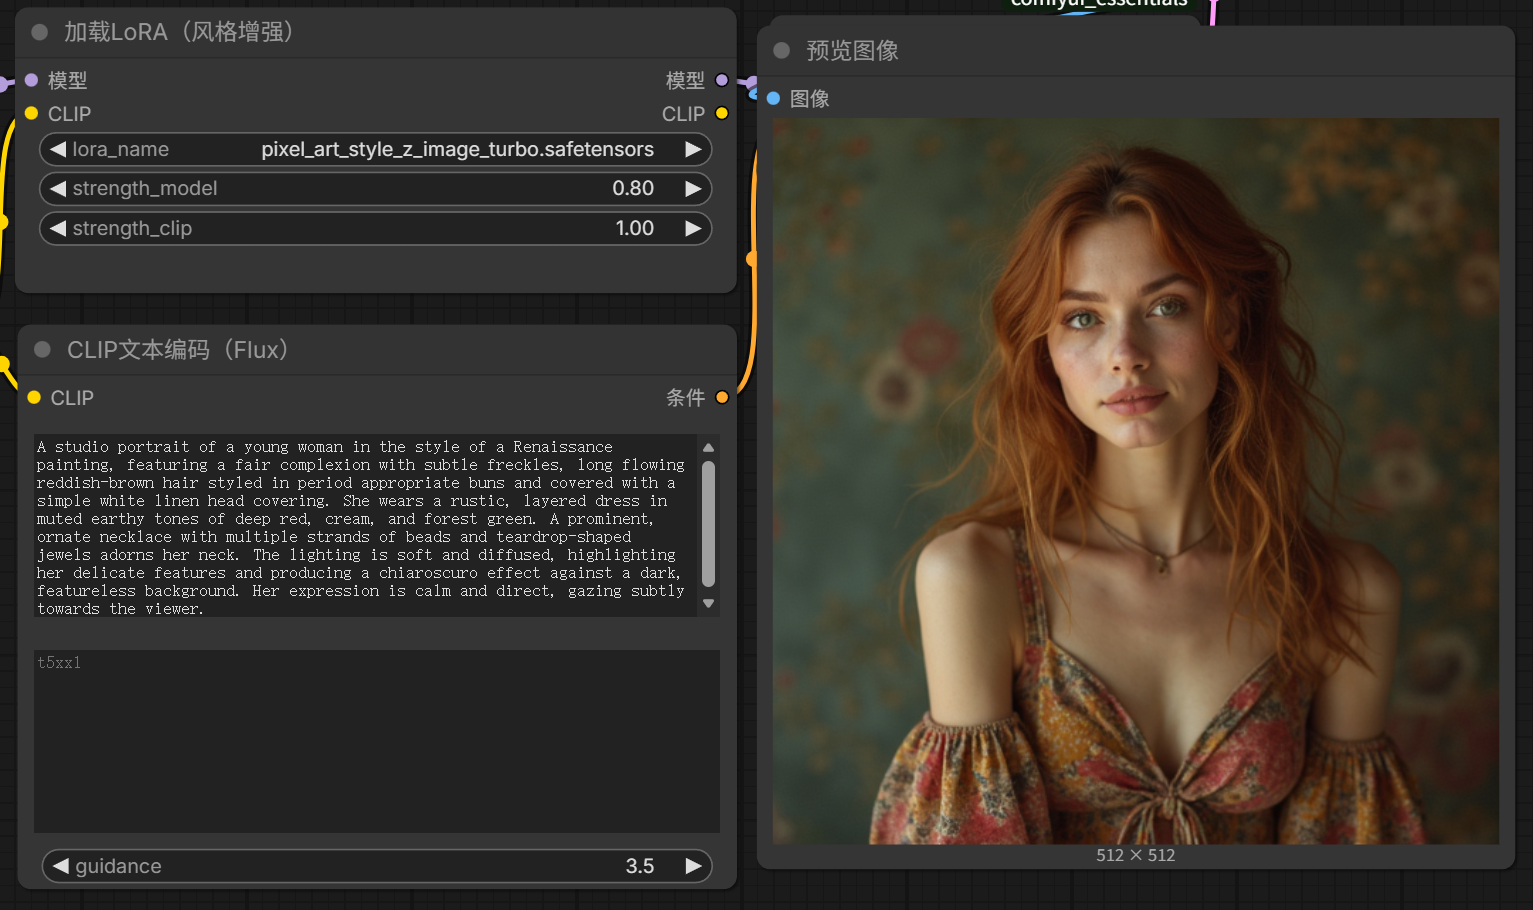Screen dimensions: 1533x910
Task: Collapse the 预览图像 node via its header dot
Action: click(782, 50)
